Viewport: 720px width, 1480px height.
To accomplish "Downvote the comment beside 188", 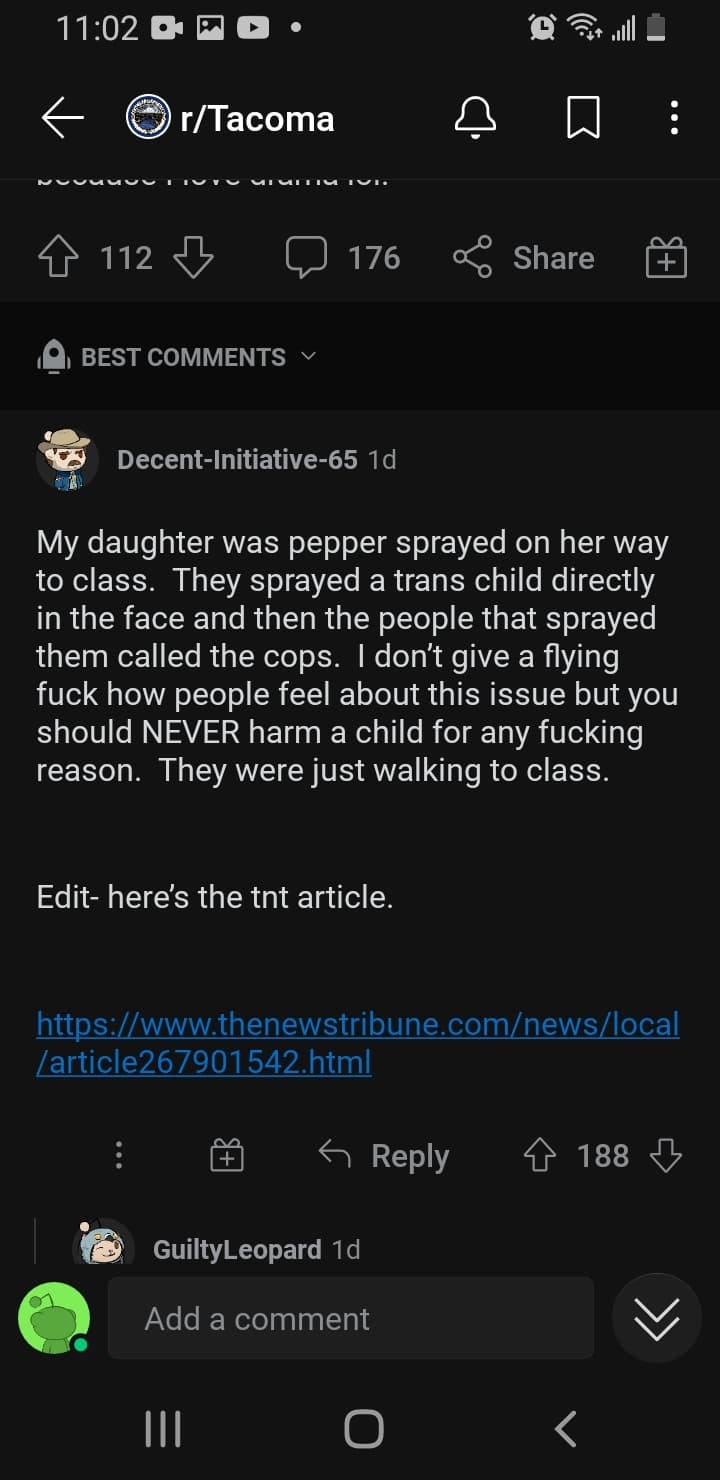I will (x=666, y=1156).
